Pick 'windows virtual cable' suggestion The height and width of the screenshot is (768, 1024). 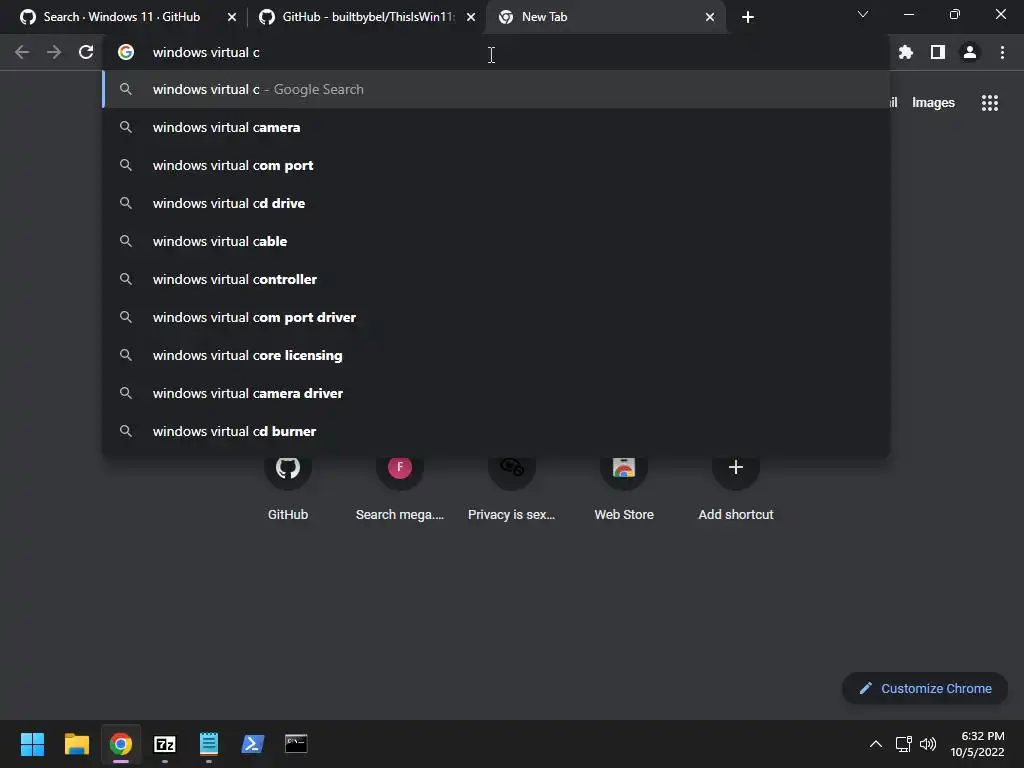point(496,241)
